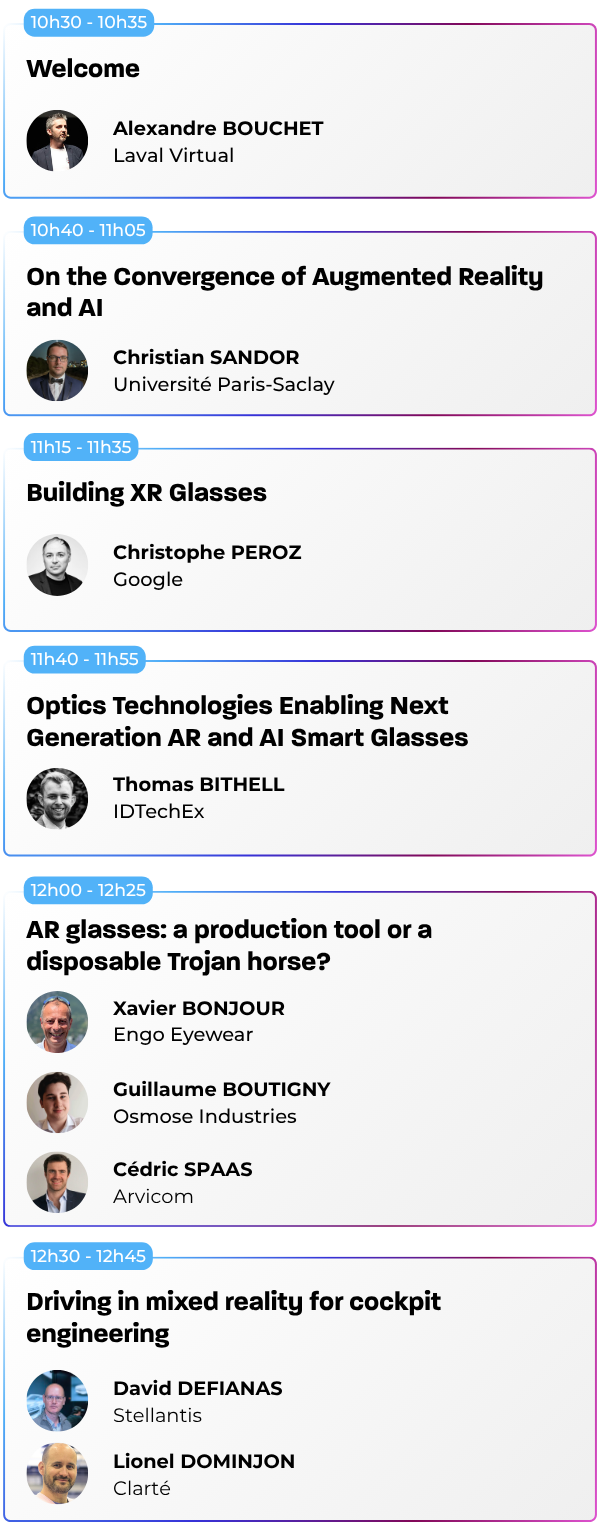Click Christian Sandor's avatar picture
The height and width of the screenshot is (1535, 600).
click(57, 370)
